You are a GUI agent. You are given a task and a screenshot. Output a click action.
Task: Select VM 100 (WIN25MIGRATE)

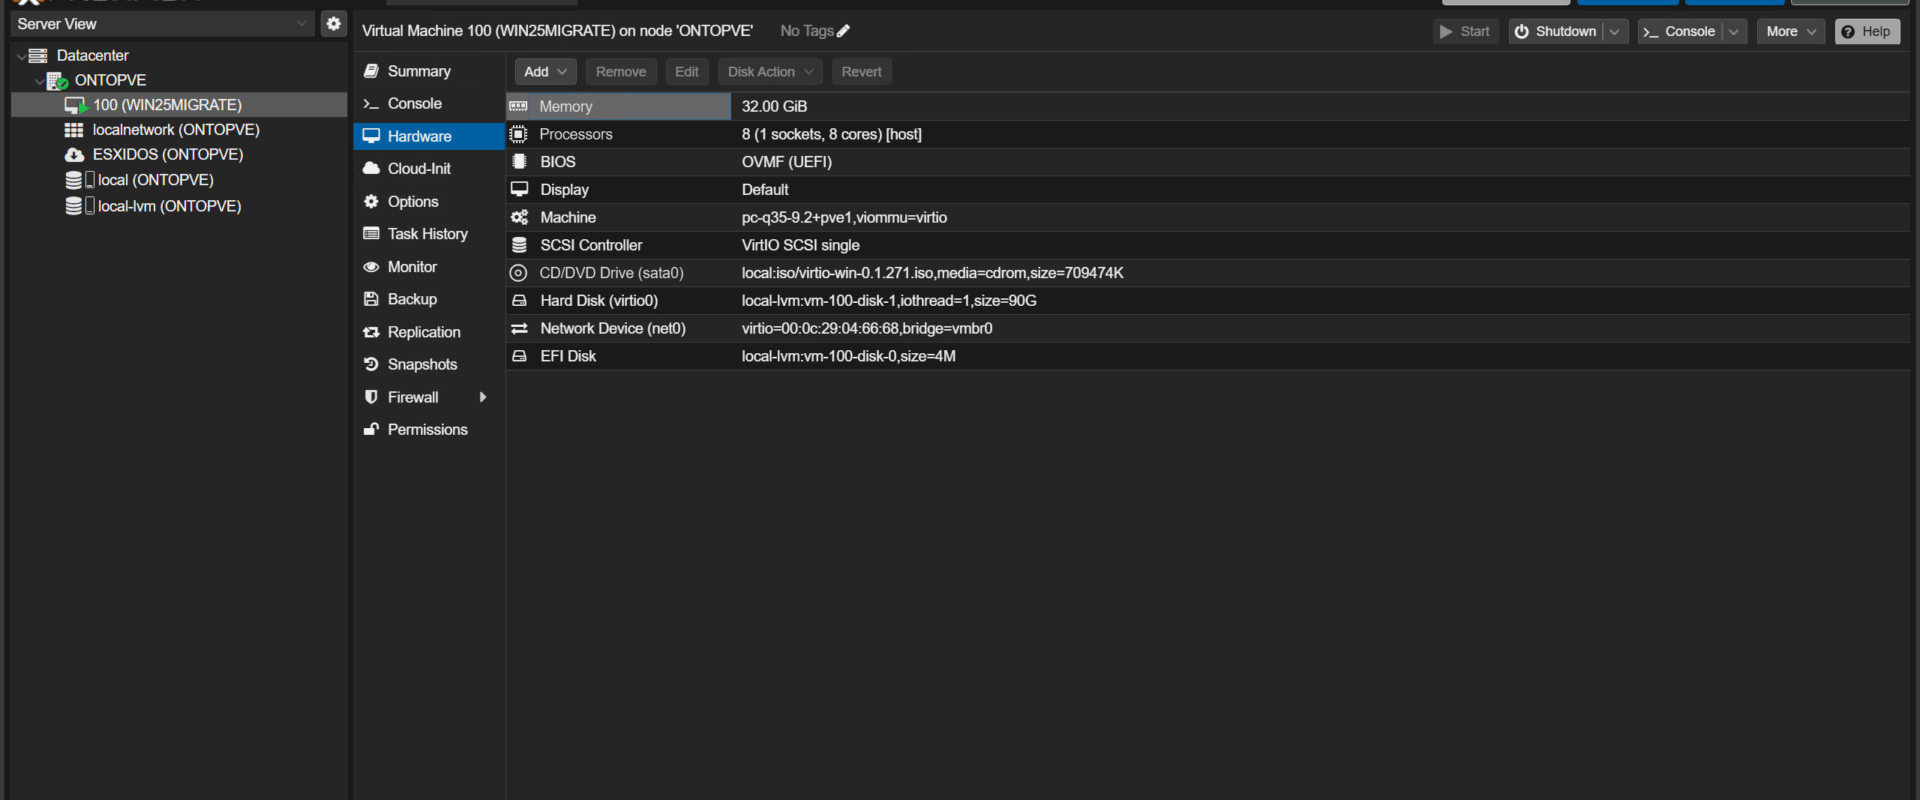pyautogui.click(x=179, y=105)
